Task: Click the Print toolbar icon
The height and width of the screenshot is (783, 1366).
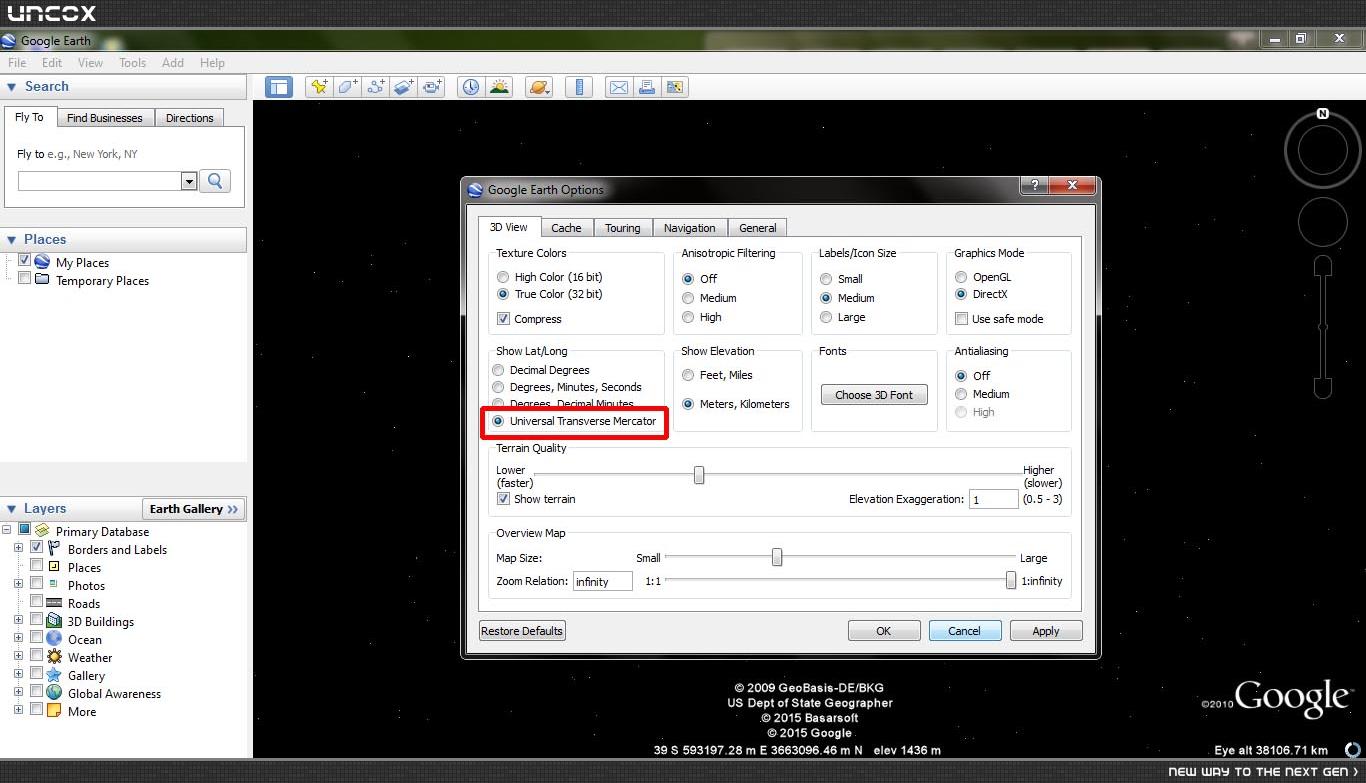Action: click(x=647, y=87)
